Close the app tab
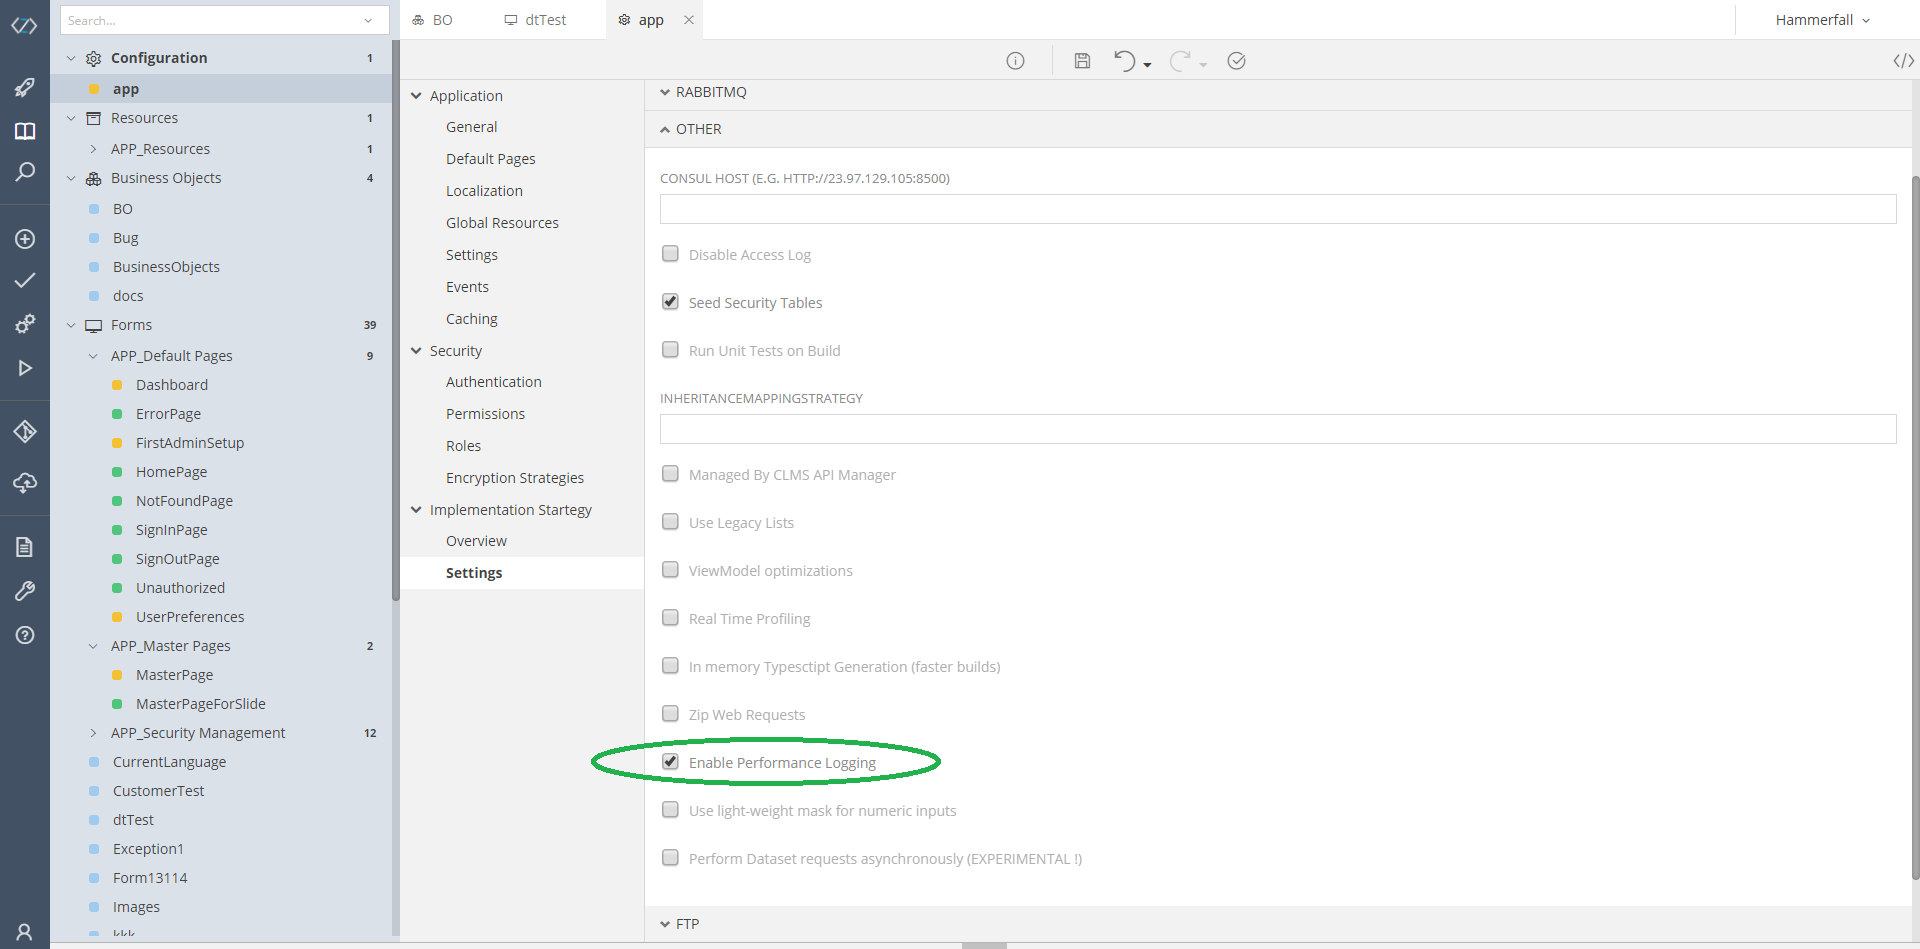Image resolution: width=1920 pixels, height=949 pixels. (689, 19)
